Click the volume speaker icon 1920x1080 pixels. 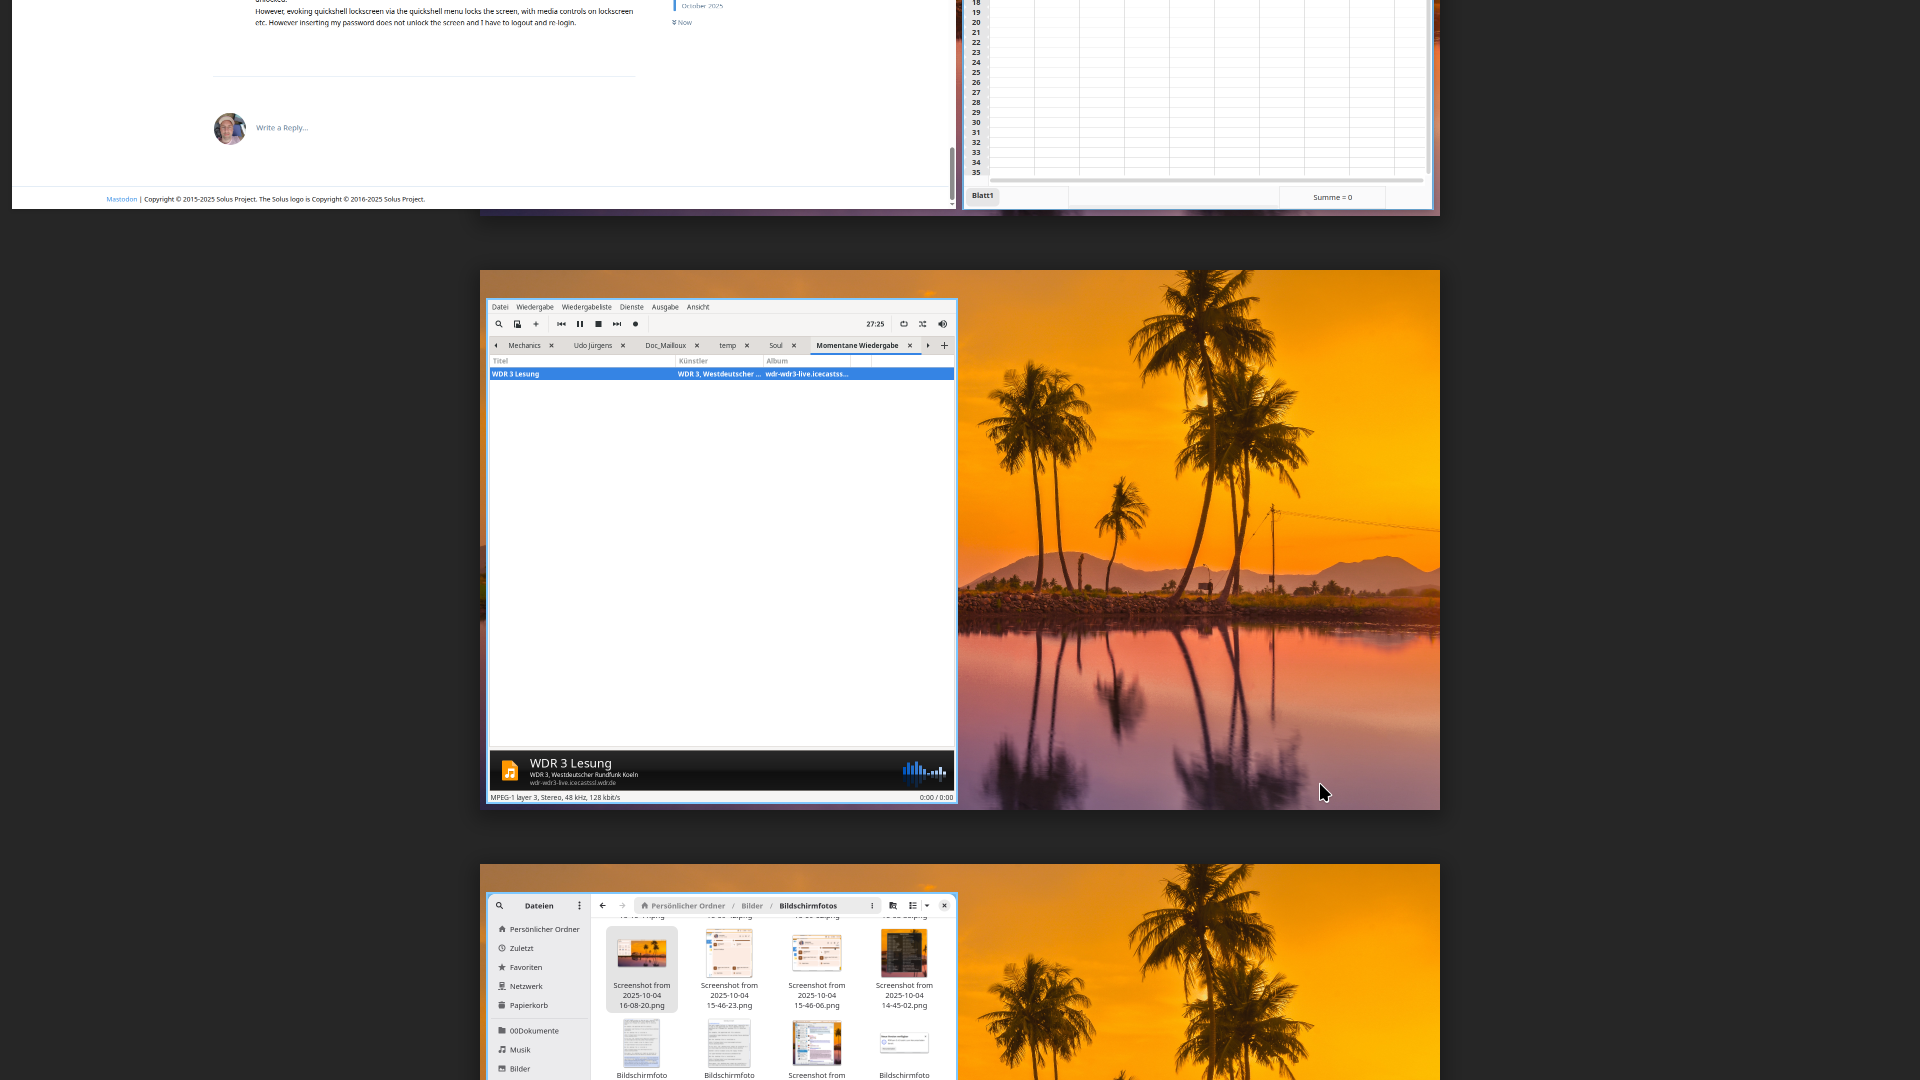tap(942, 324)
